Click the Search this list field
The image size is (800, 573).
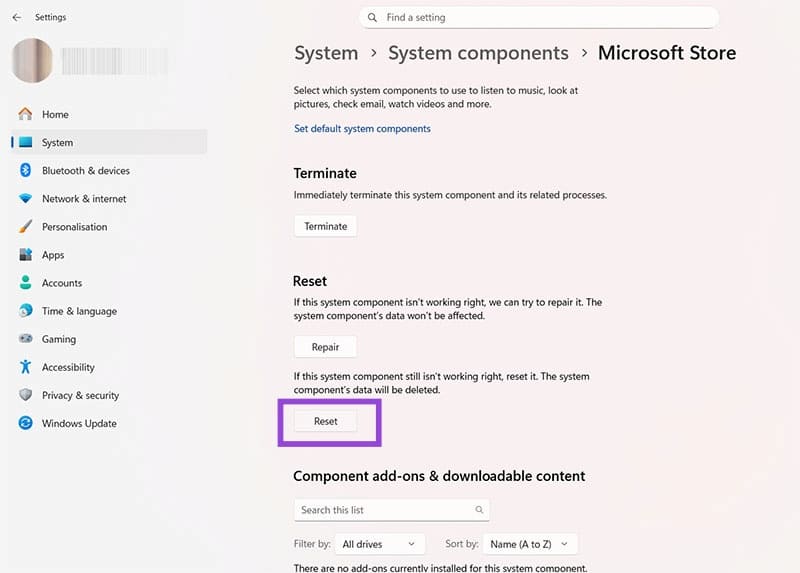coord(392,510)
